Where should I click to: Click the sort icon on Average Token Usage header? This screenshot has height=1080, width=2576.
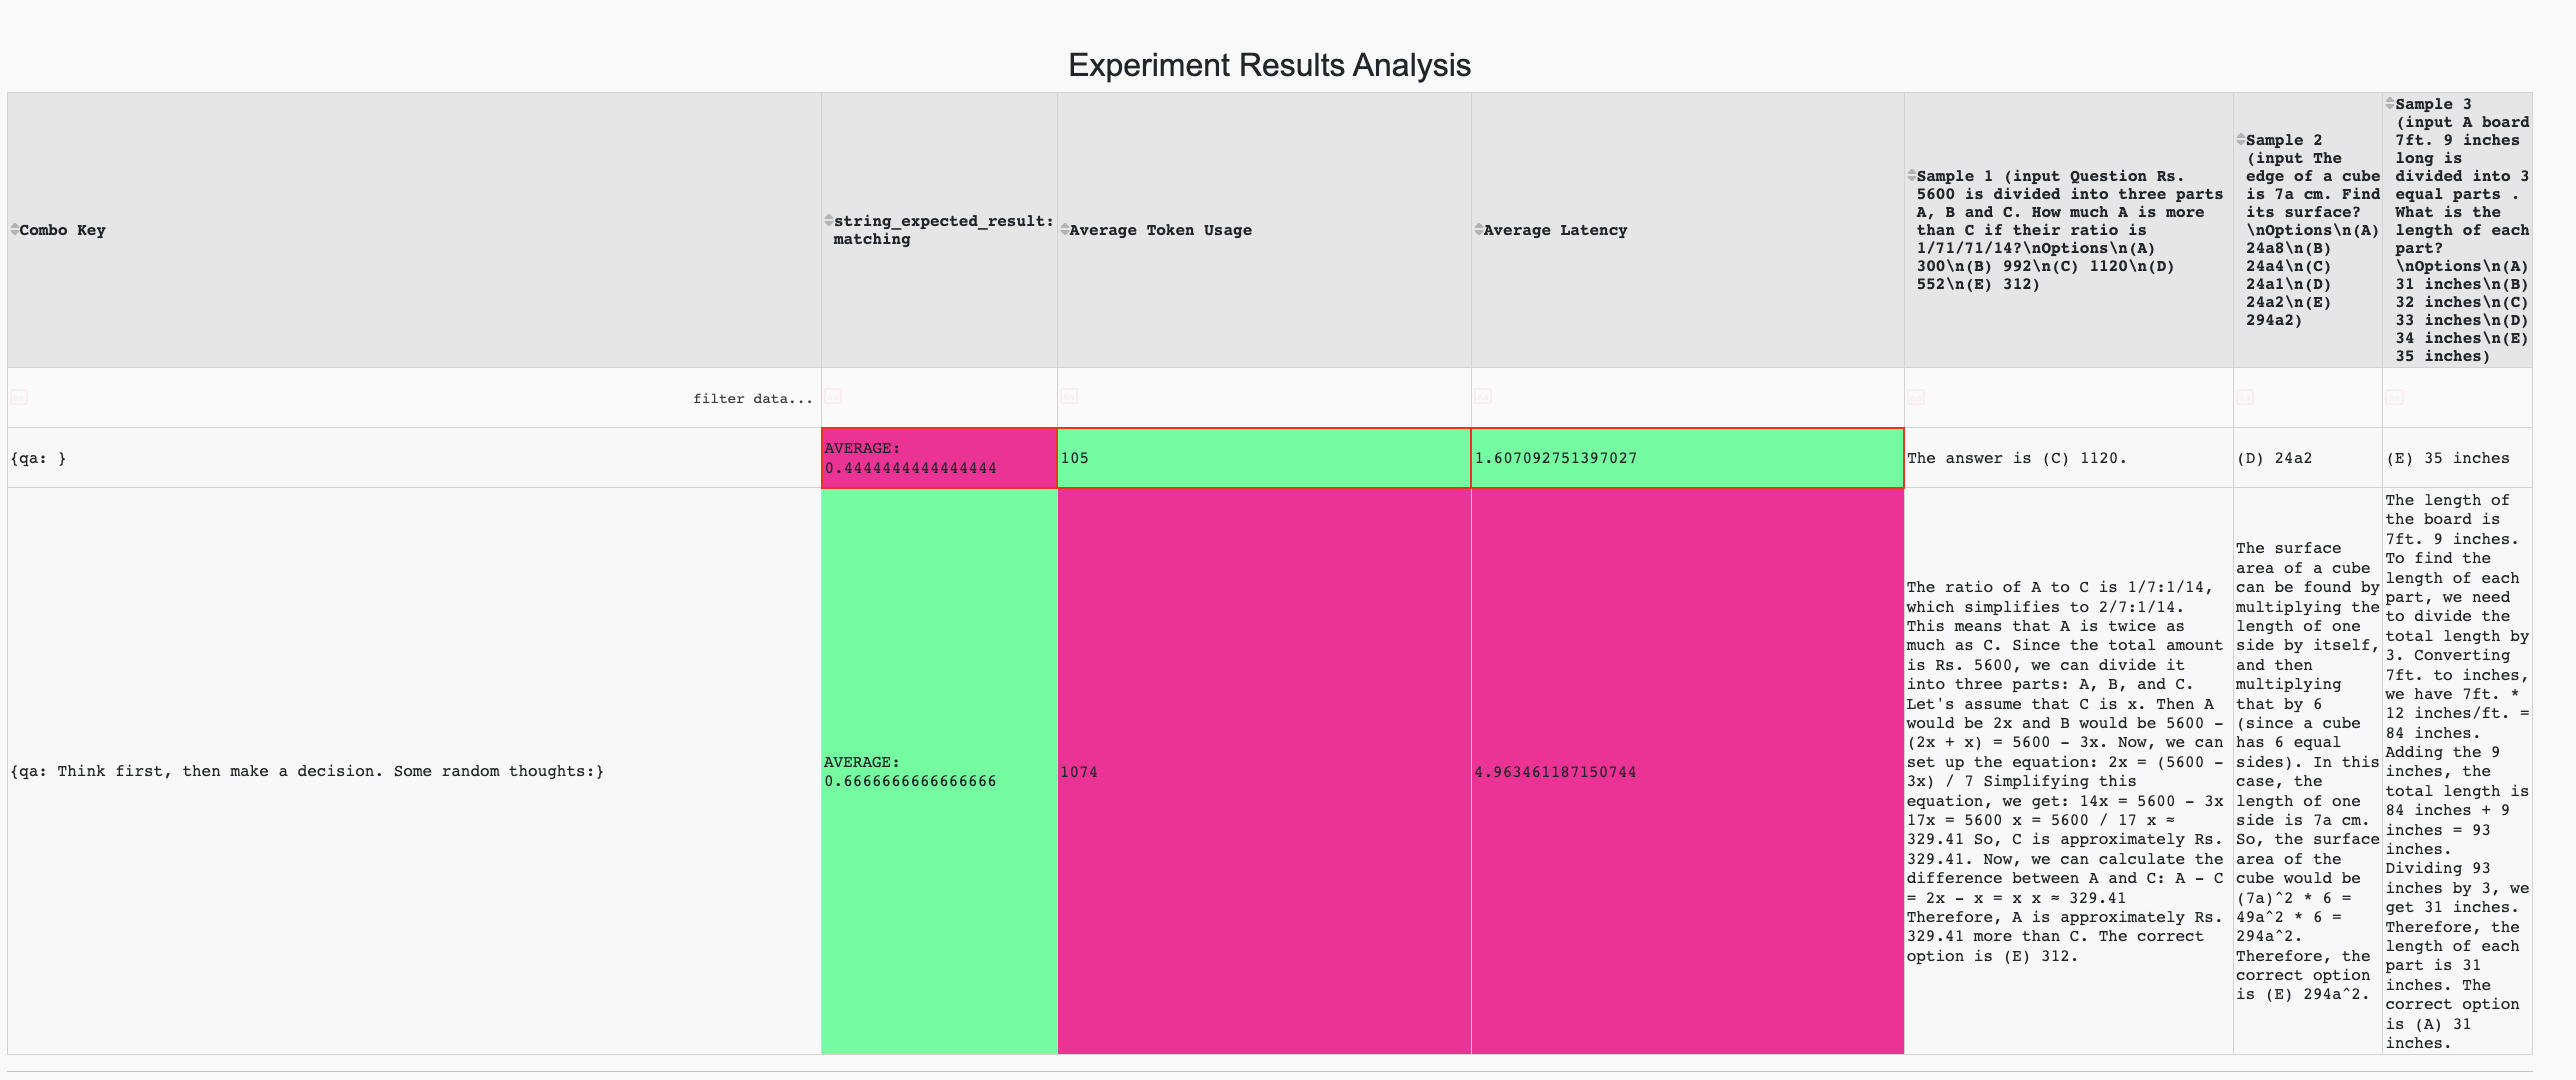(1065, 230)
